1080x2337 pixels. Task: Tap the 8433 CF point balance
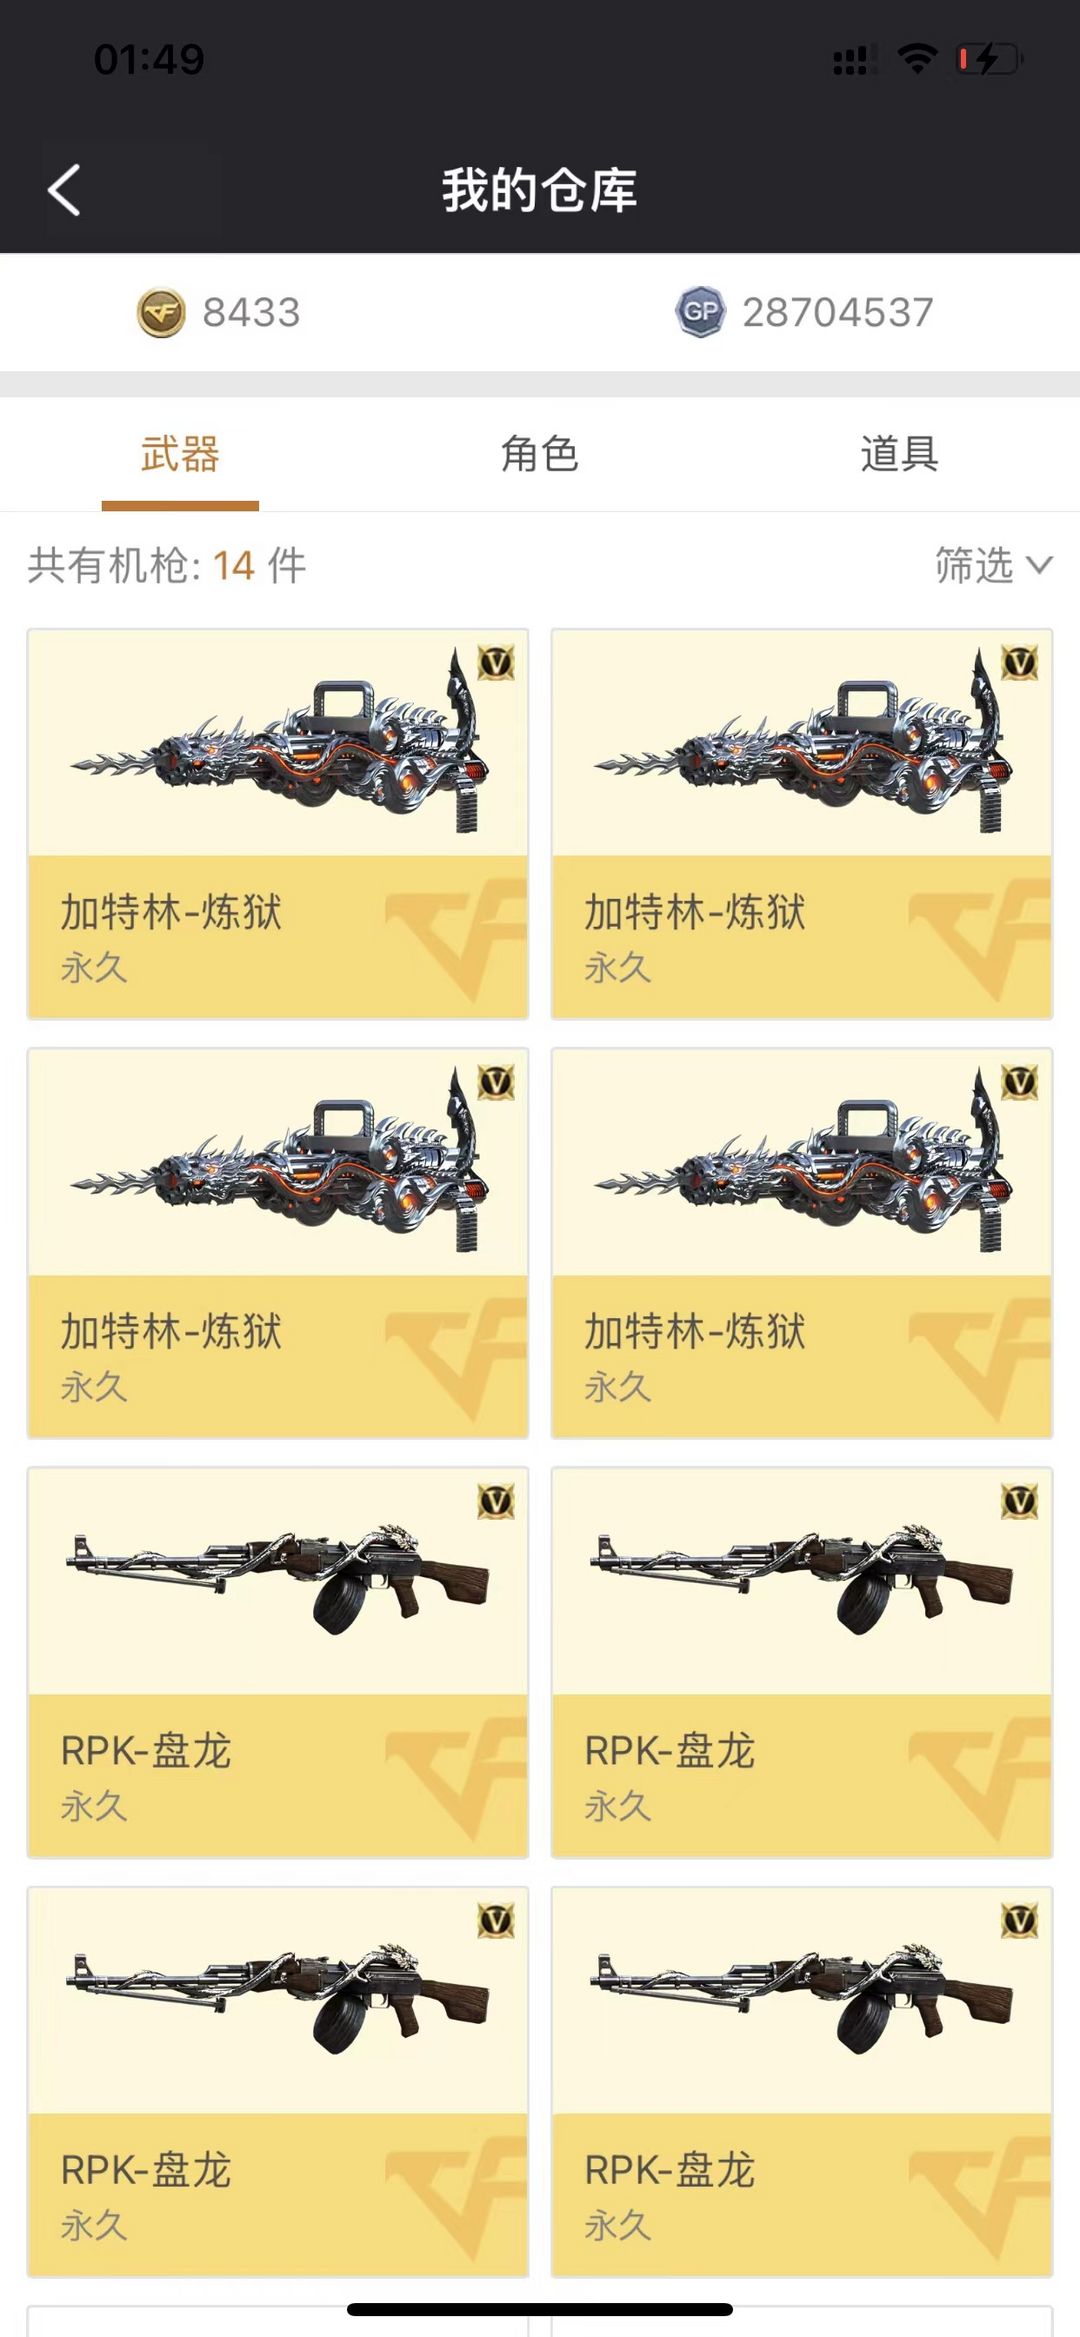pos(251,313)
